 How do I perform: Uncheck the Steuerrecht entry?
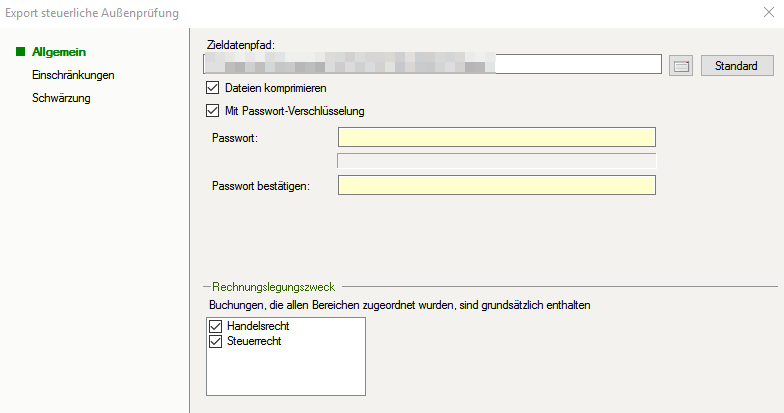point(215,341)
